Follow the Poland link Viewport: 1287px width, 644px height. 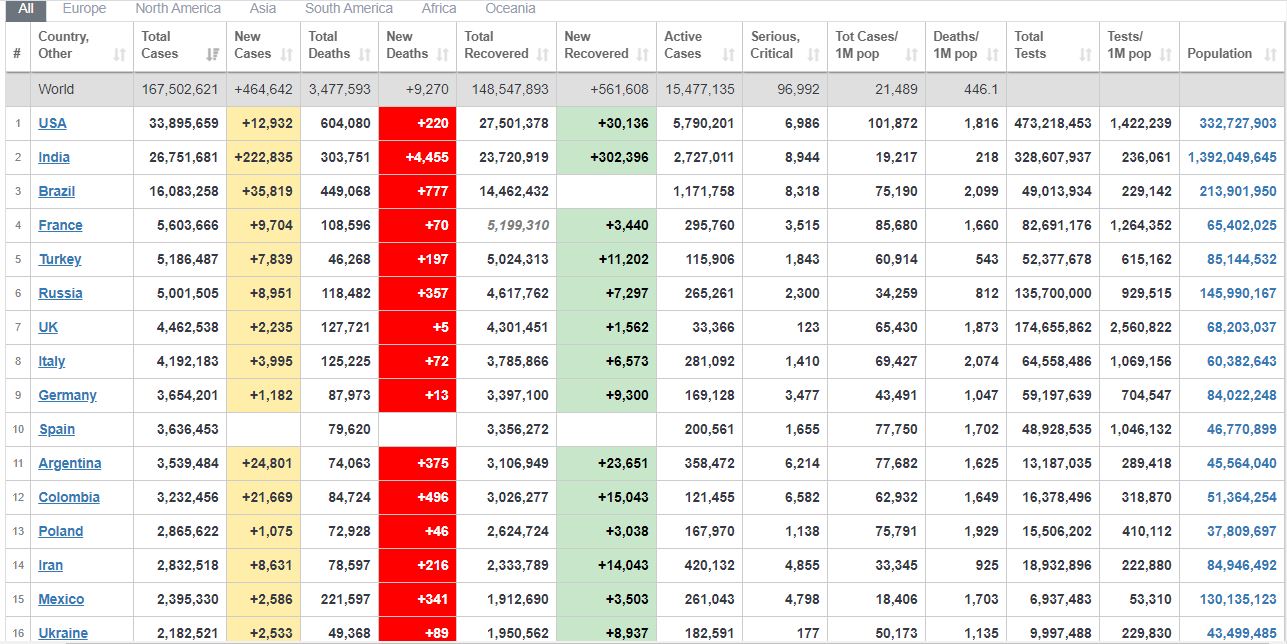(60, 531)
